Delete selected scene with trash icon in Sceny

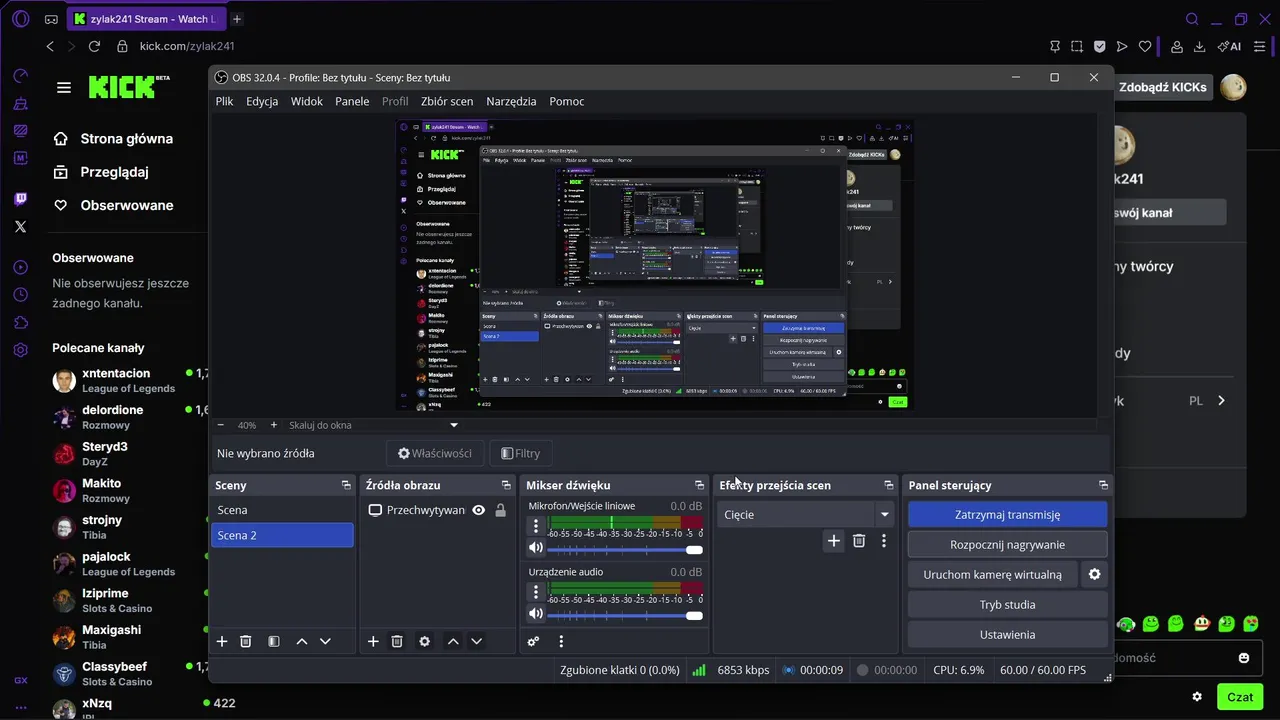(x=246, y=642)
